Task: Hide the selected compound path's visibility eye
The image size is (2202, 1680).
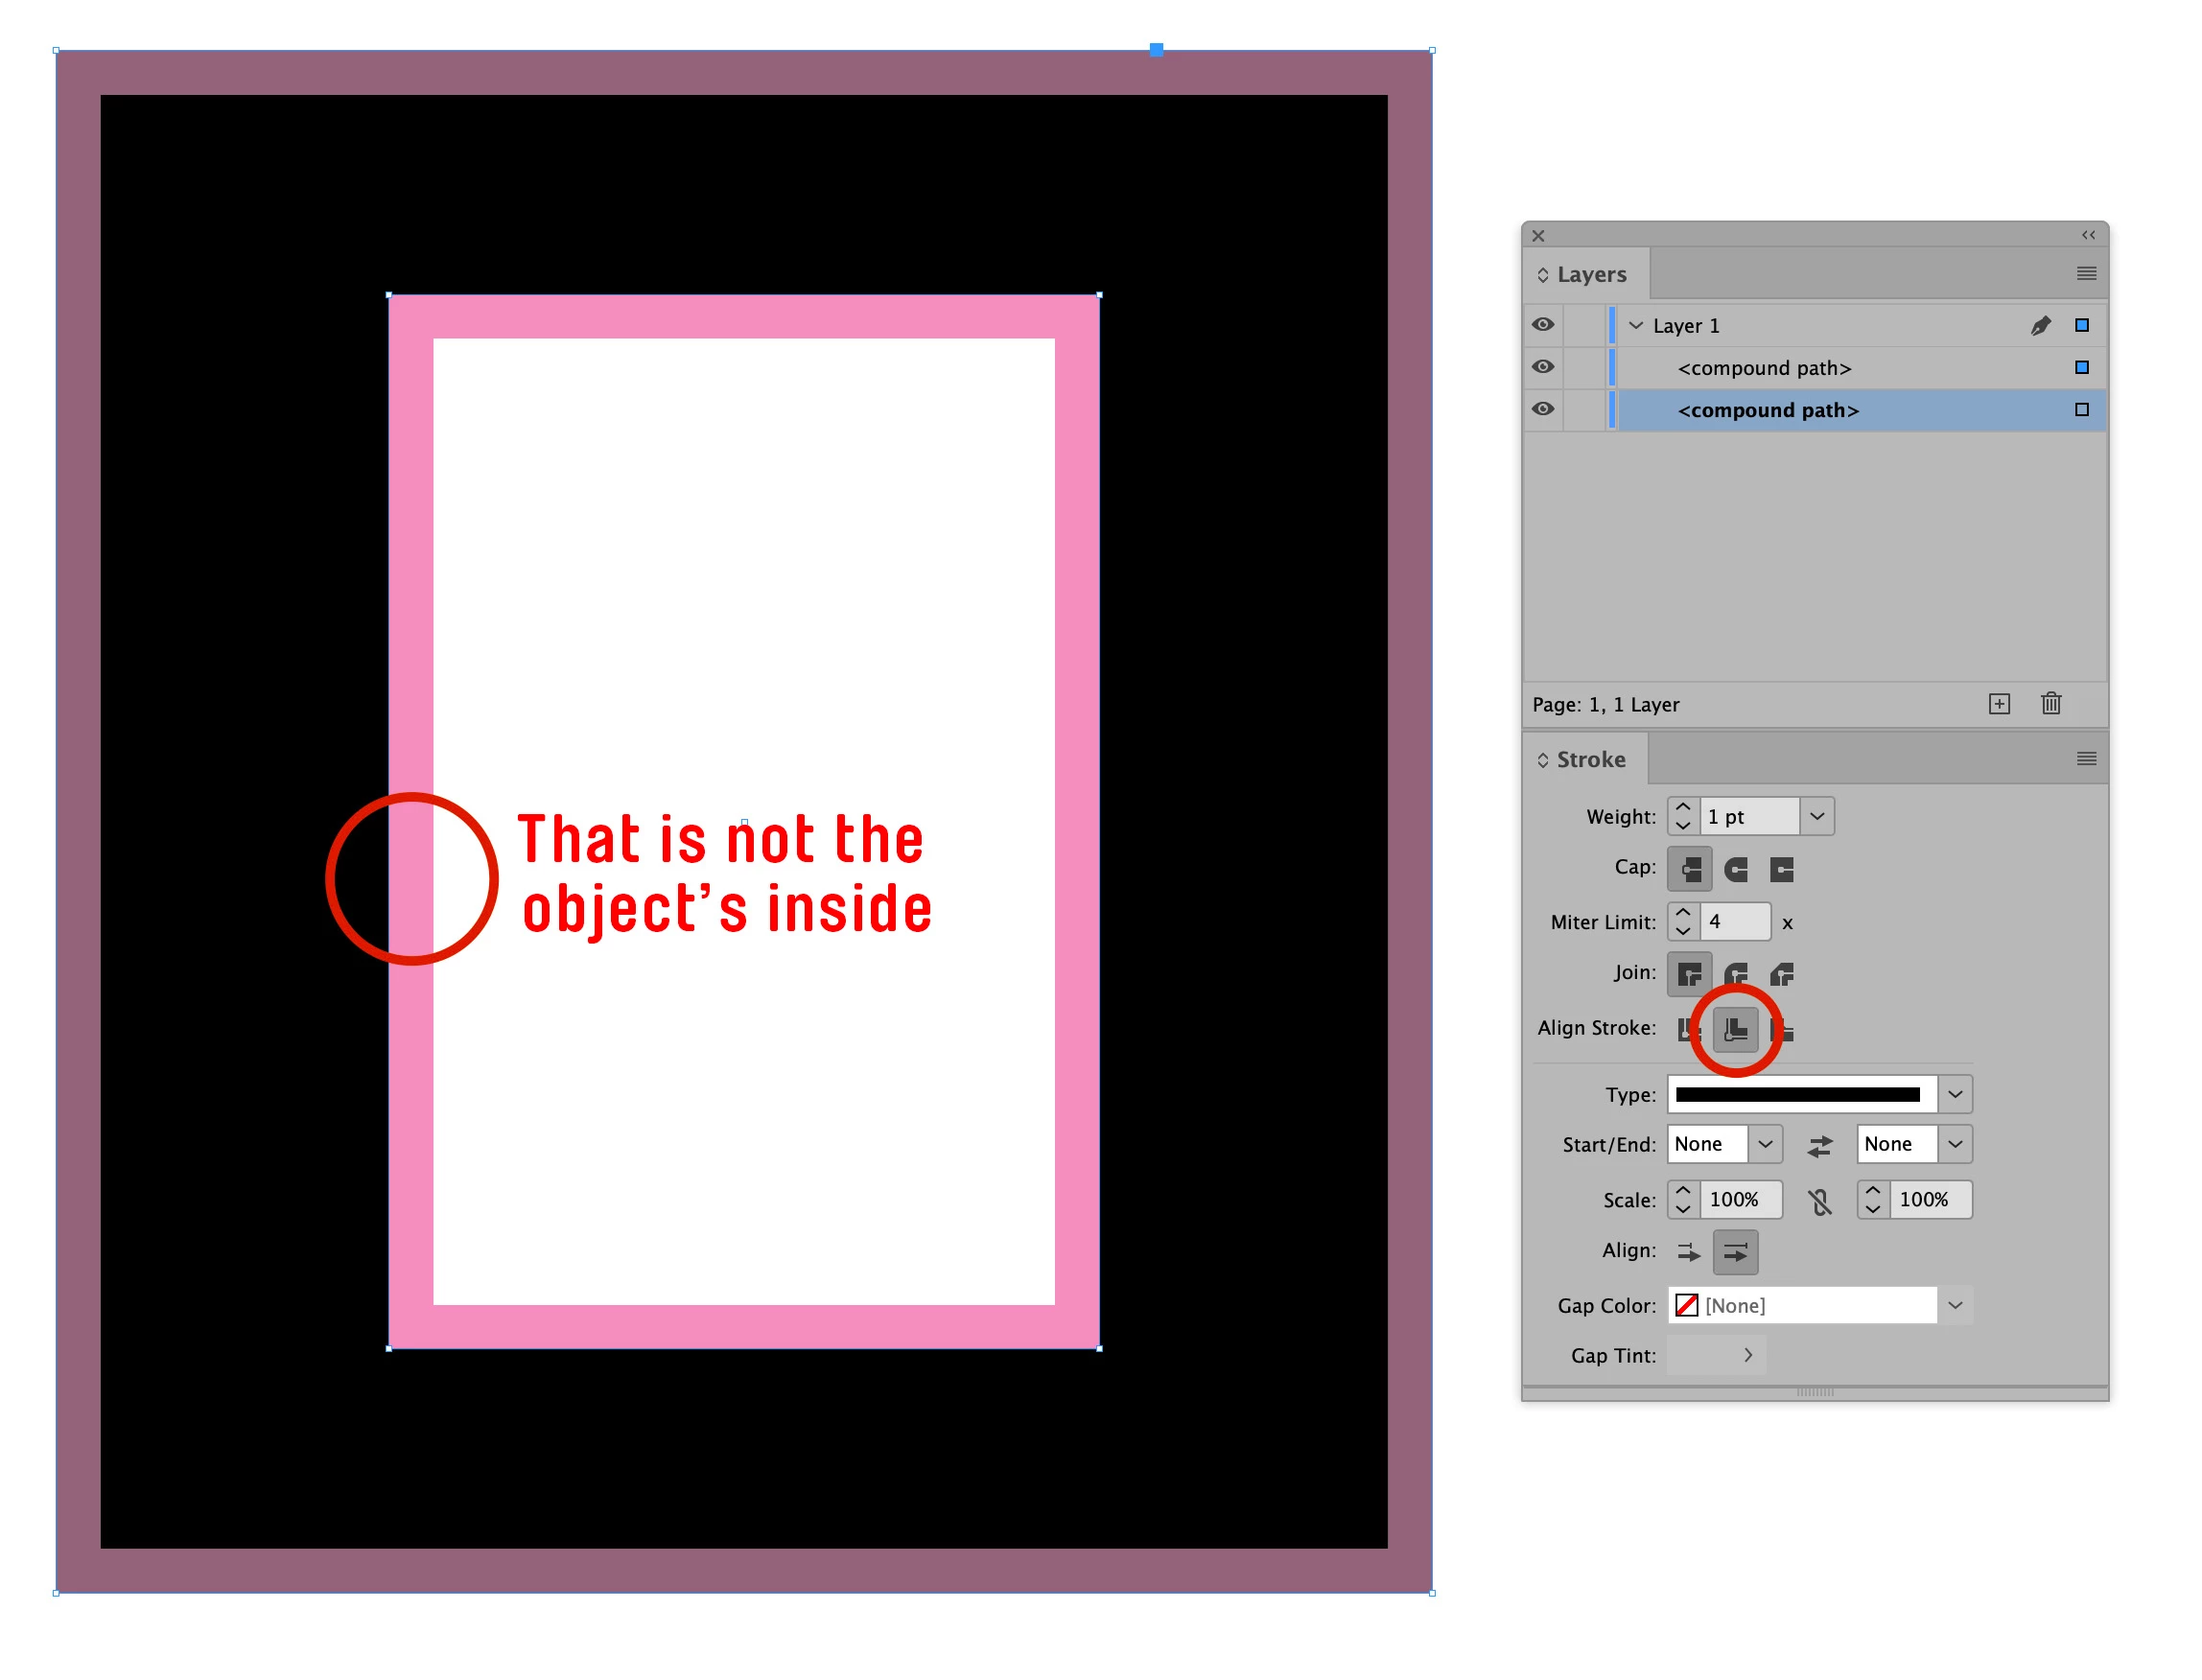Action: point(1543,410)
